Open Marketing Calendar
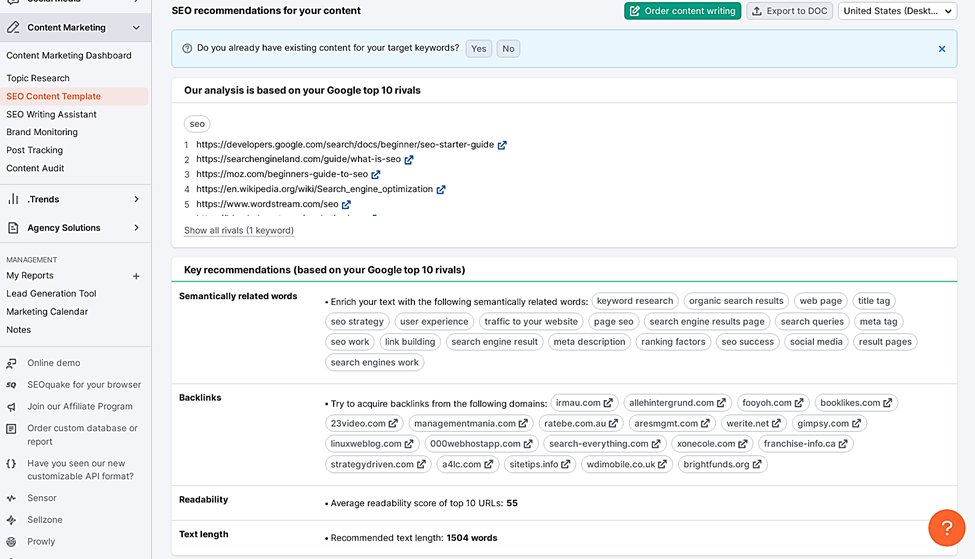 click(x=47, y=312)
